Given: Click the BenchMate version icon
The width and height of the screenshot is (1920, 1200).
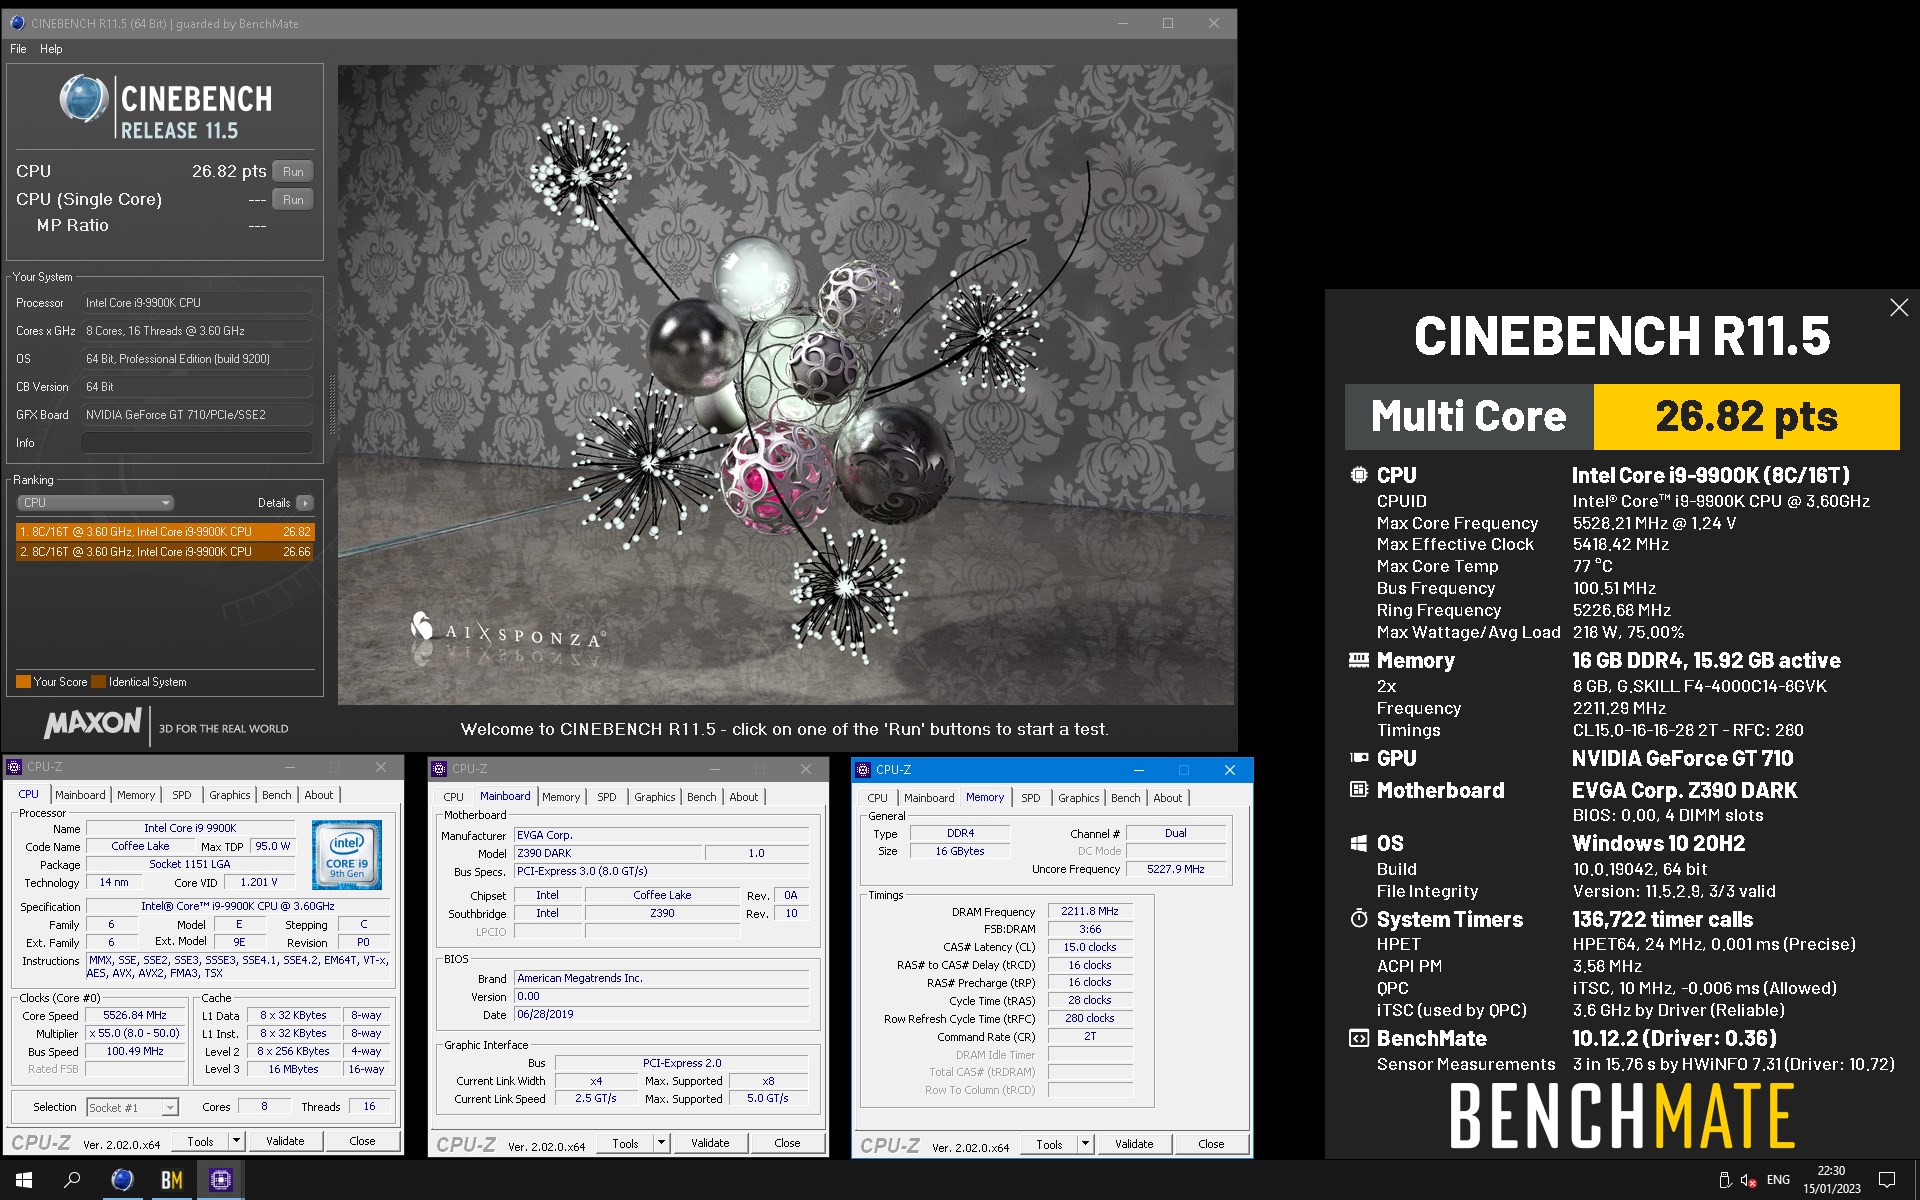Looking at the screenshot, I should [1359, 1038].
